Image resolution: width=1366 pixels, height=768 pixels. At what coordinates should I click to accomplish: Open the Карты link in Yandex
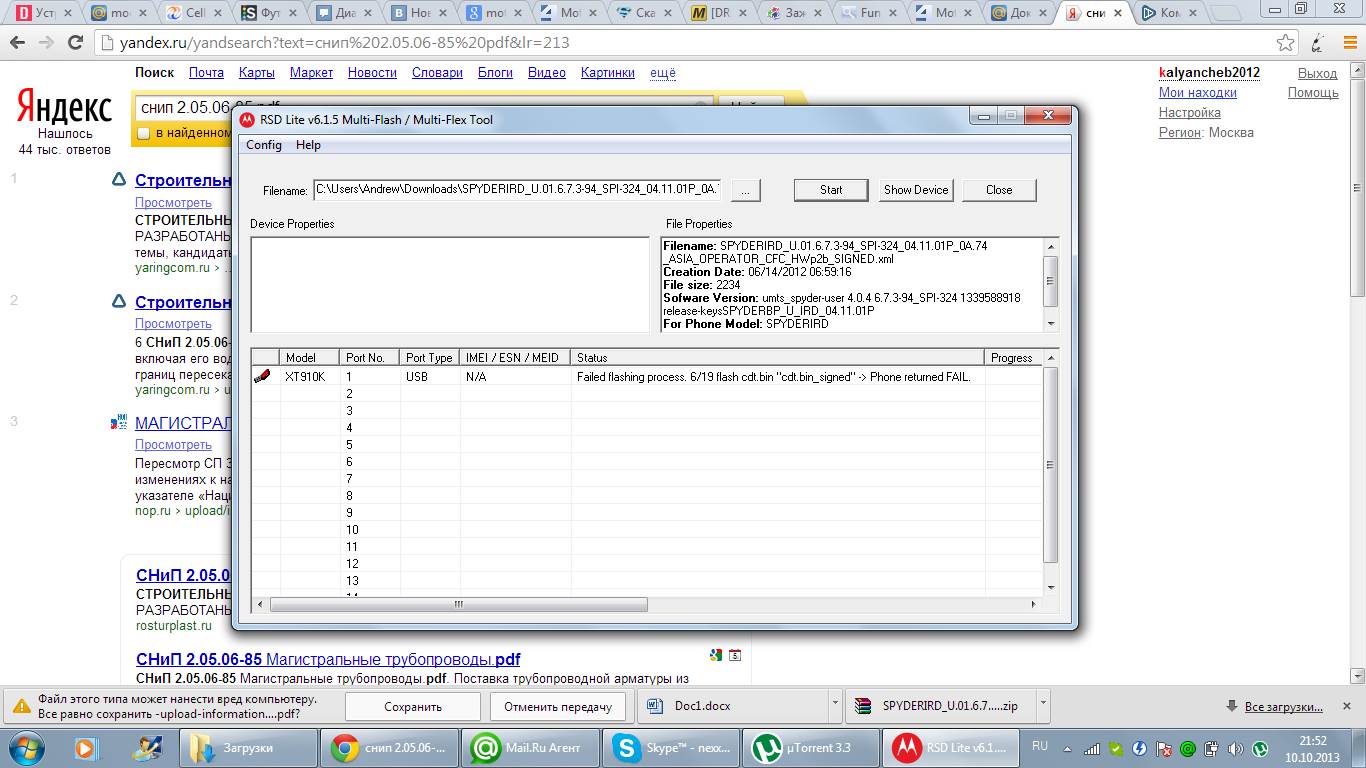(x=257, y=73)
